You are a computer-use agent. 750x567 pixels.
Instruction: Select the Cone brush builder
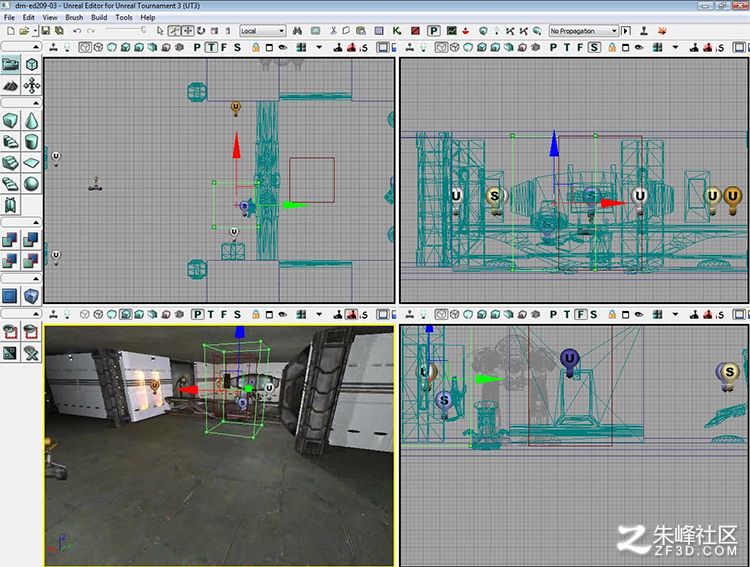point(32,121)
